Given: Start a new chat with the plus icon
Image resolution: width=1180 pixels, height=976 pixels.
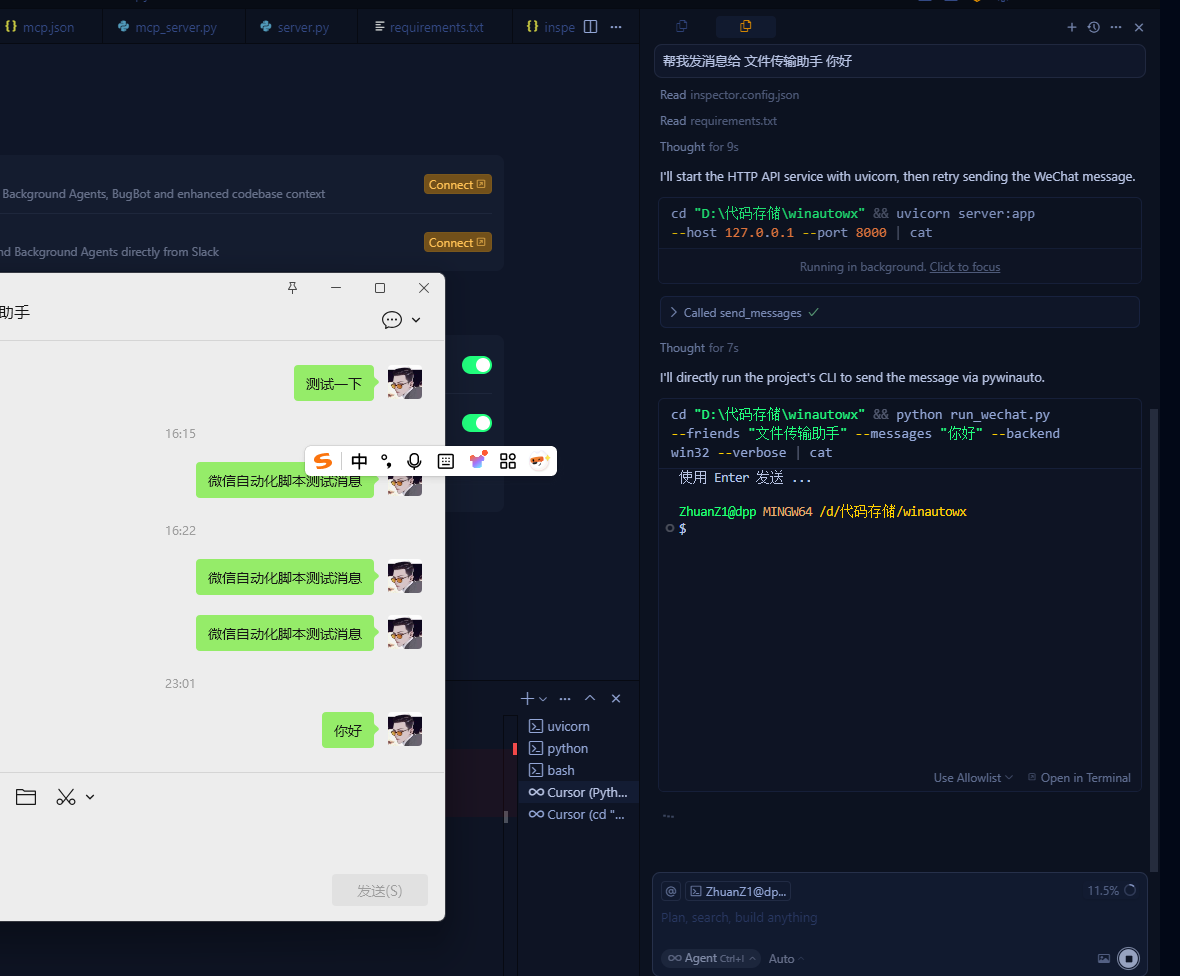Looking at the screenshot, I should [x=1072, y=27].
